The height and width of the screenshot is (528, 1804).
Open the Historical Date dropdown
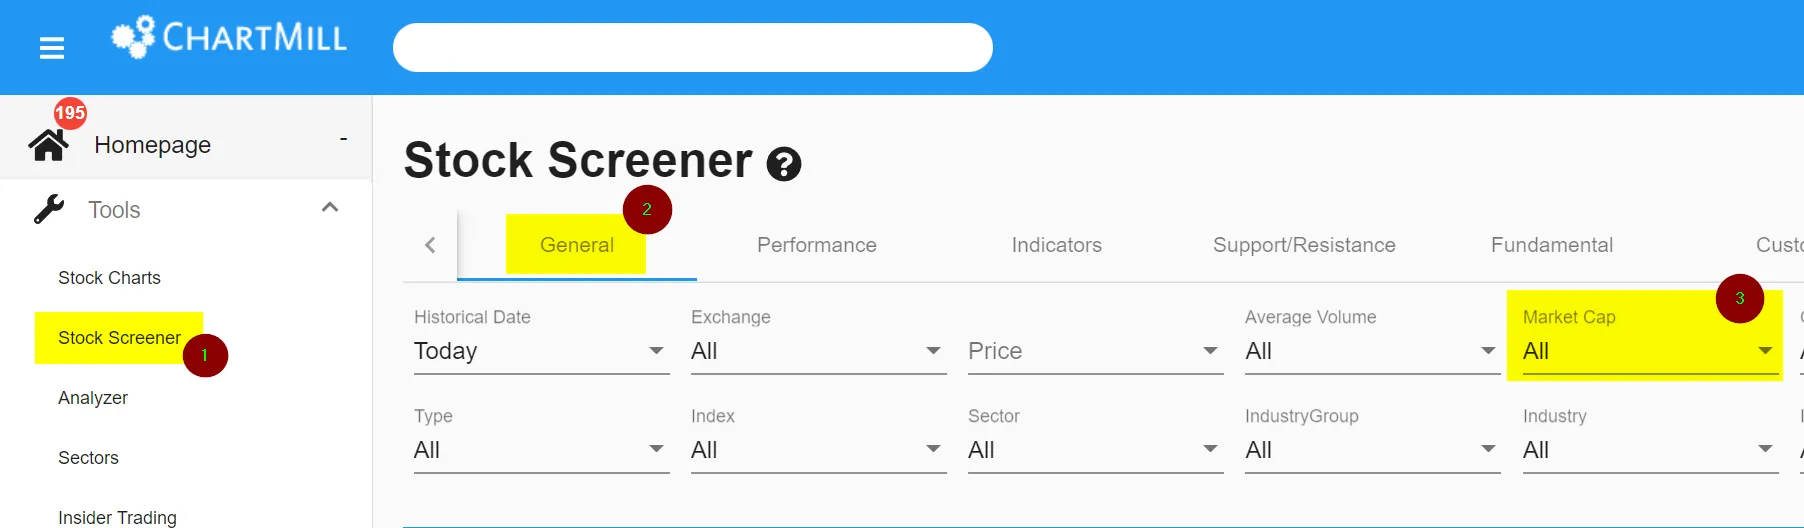[541, 351]
